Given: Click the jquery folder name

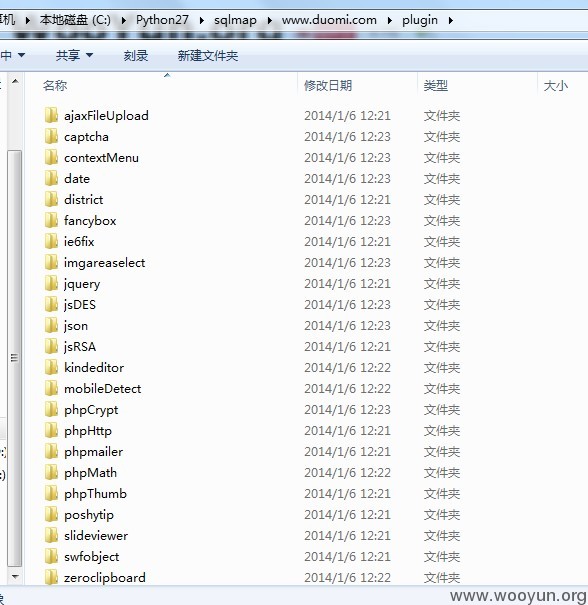Looking at the screenshot, I should 82,284.
